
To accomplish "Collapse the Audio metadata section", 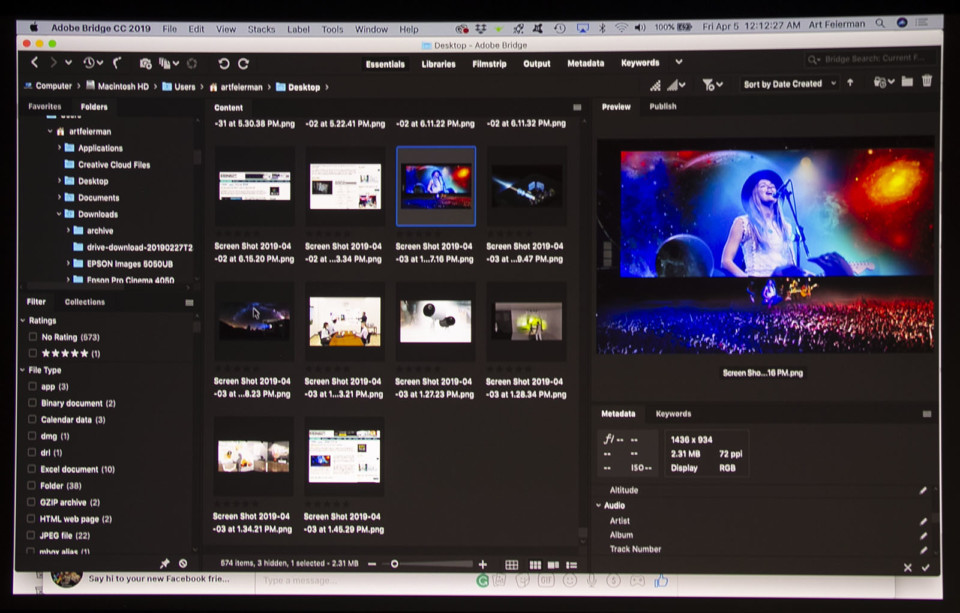I will tap(599, 505).
